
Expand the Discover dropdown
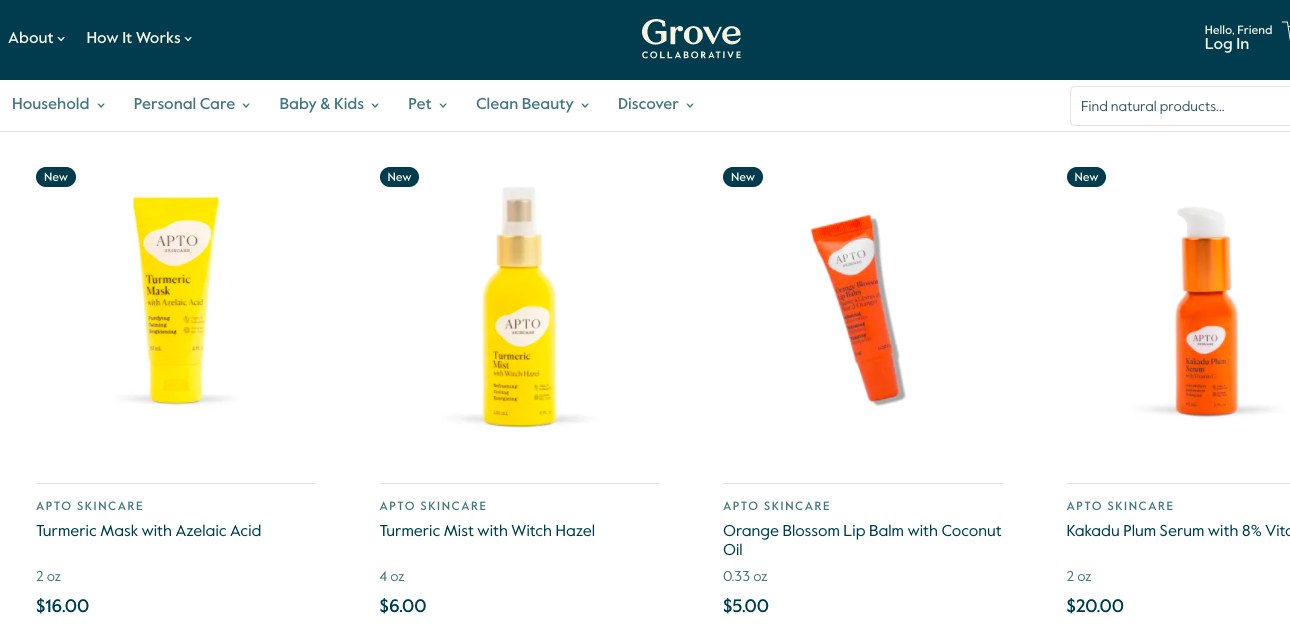point(656,104)
